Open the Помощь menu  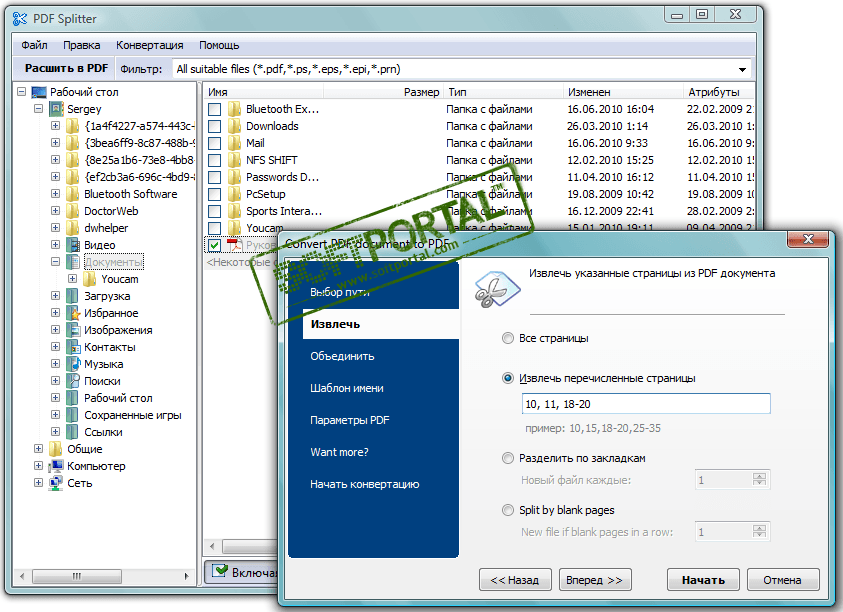[x=219, y=45]
